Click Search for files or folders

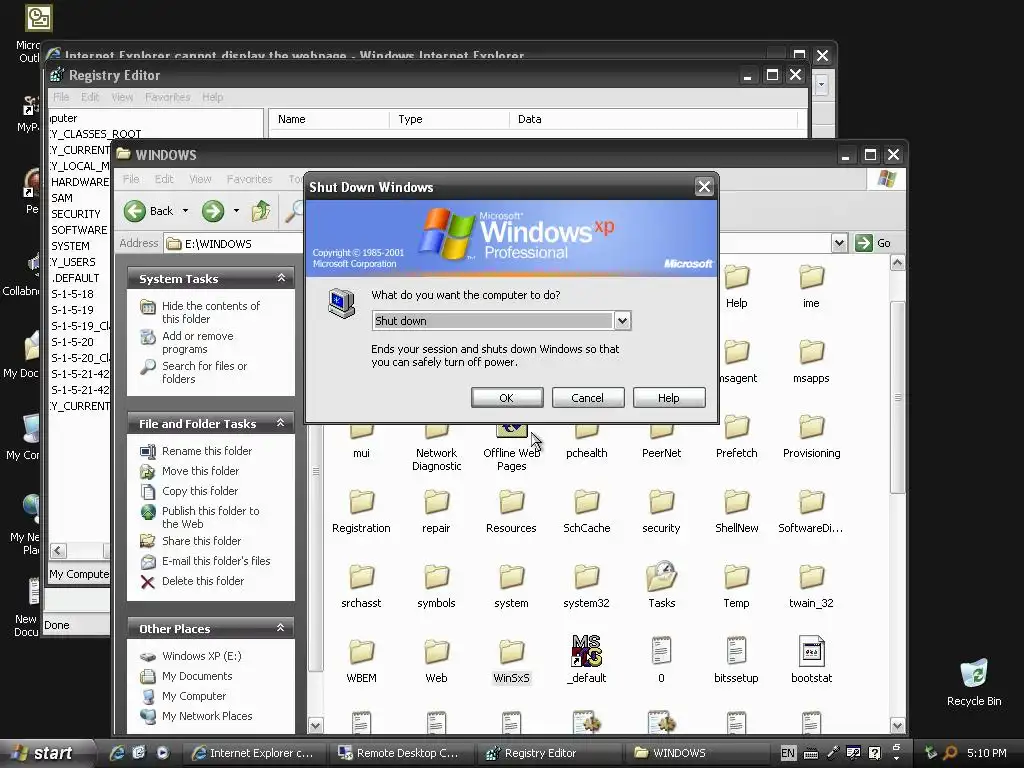[x=204, y=372]
